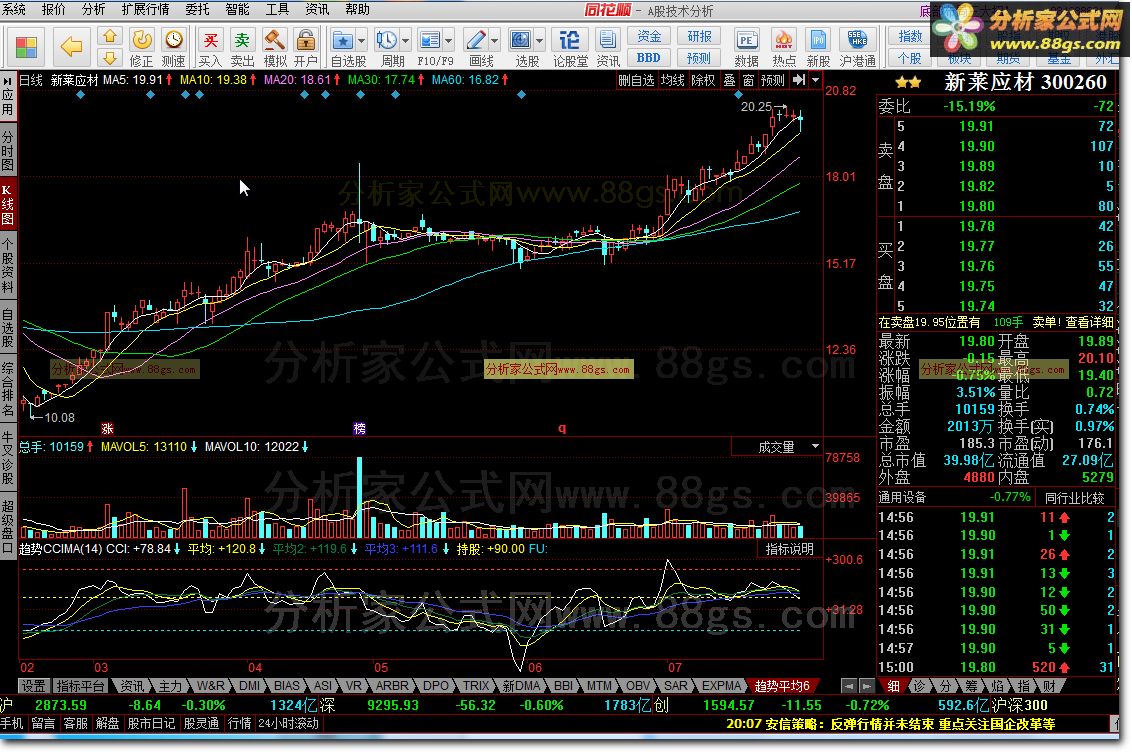Open the 论股堂 forum icon
Viewport: 1132px width, 752px height.
coord(570,48)
